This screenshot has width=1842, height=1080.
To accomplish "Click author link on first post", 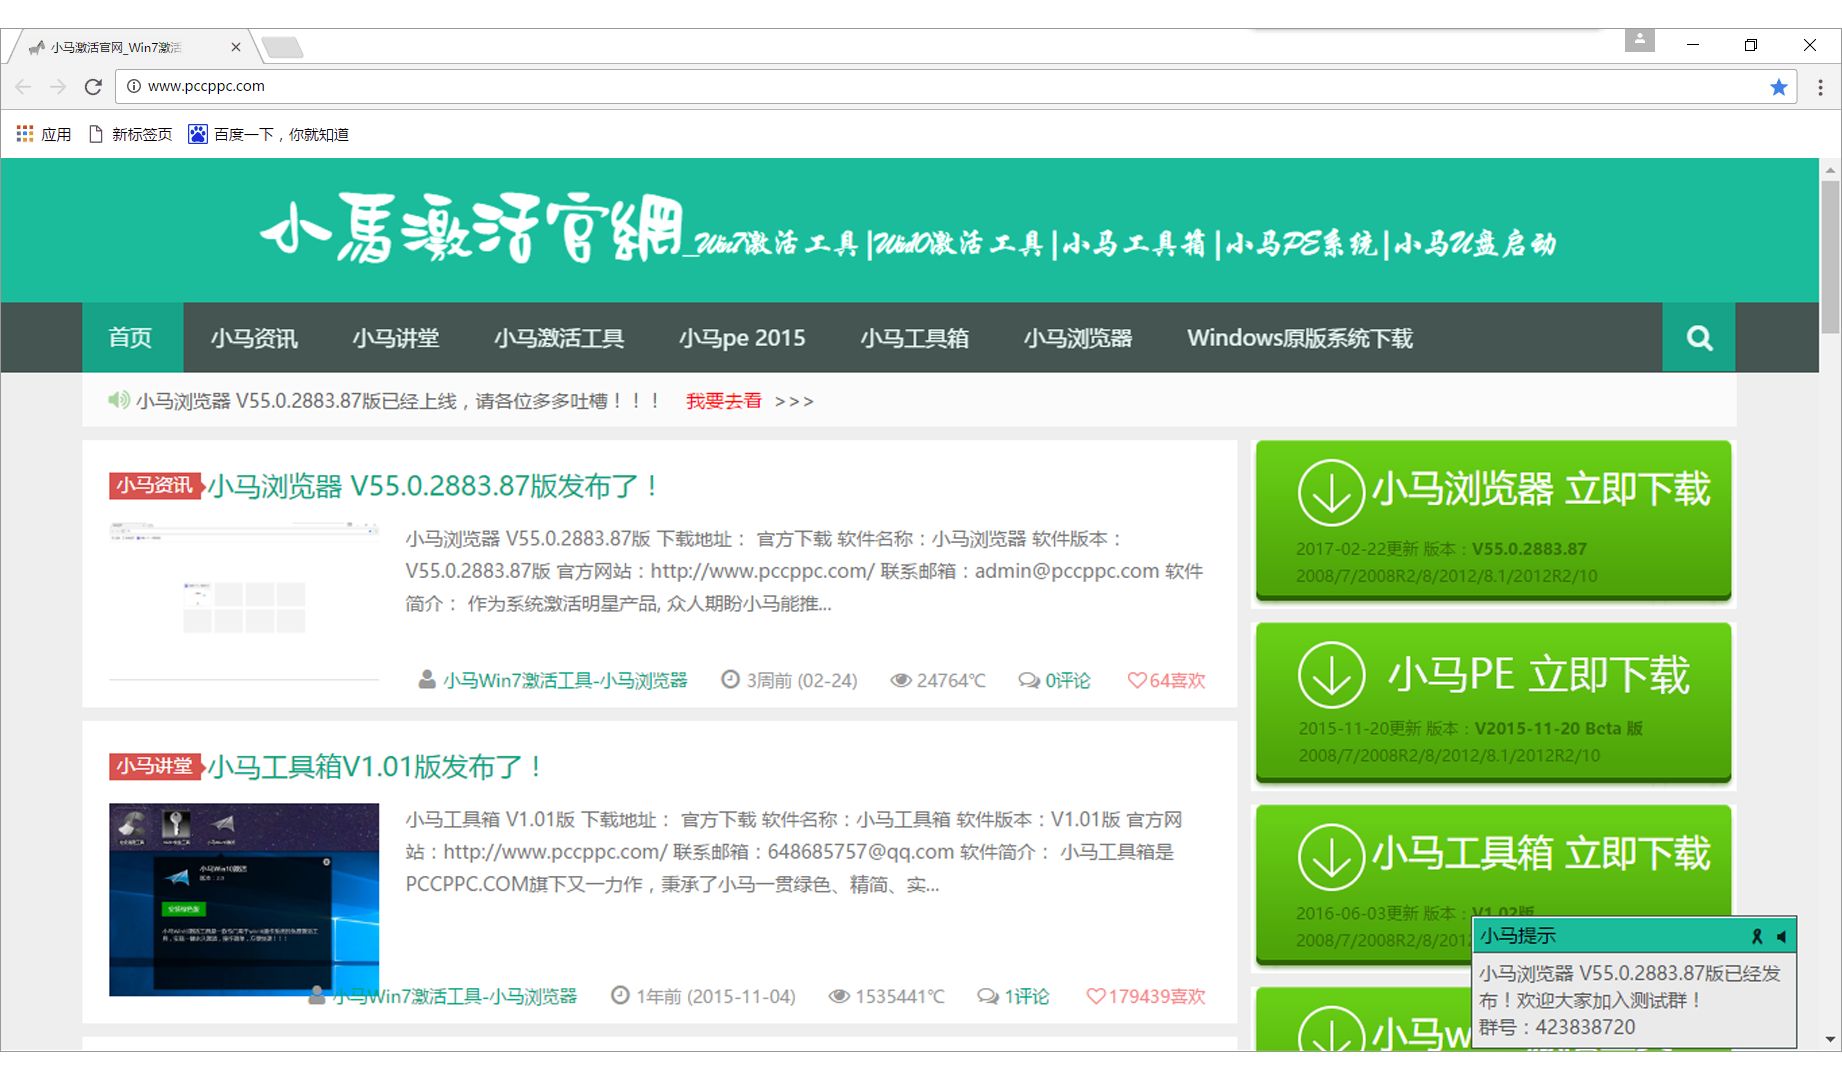I will point(565,680).
